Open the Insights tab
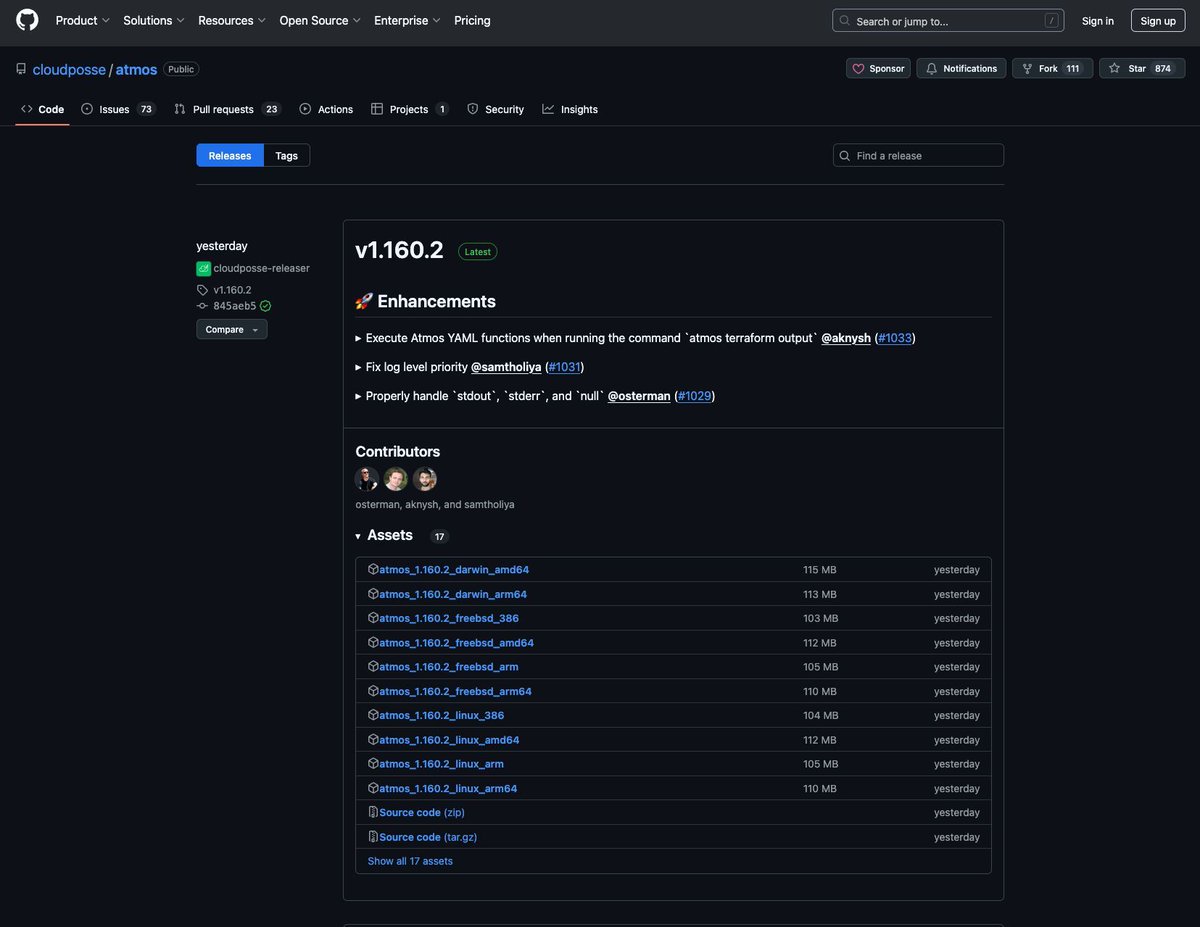1200x927 pixels. click(570, 109)
